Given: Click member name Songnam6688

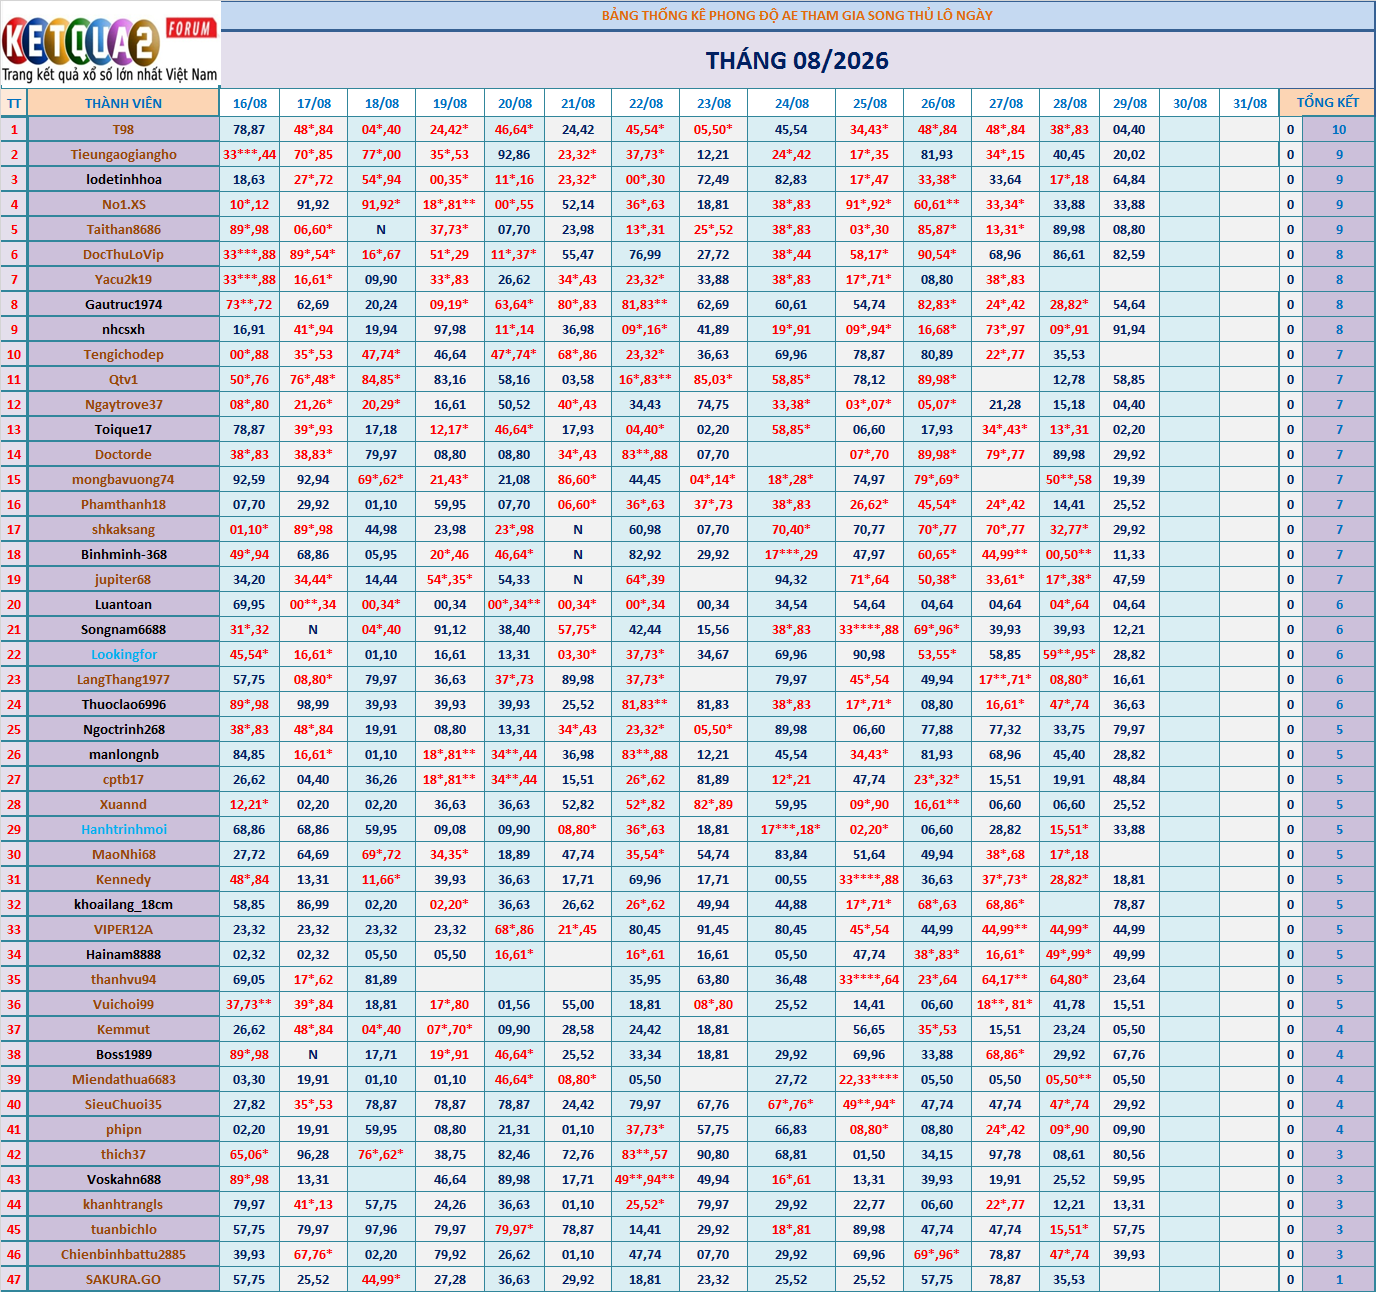Looking at the screenshot, I should pyautogui.click(x=123, y=629).
